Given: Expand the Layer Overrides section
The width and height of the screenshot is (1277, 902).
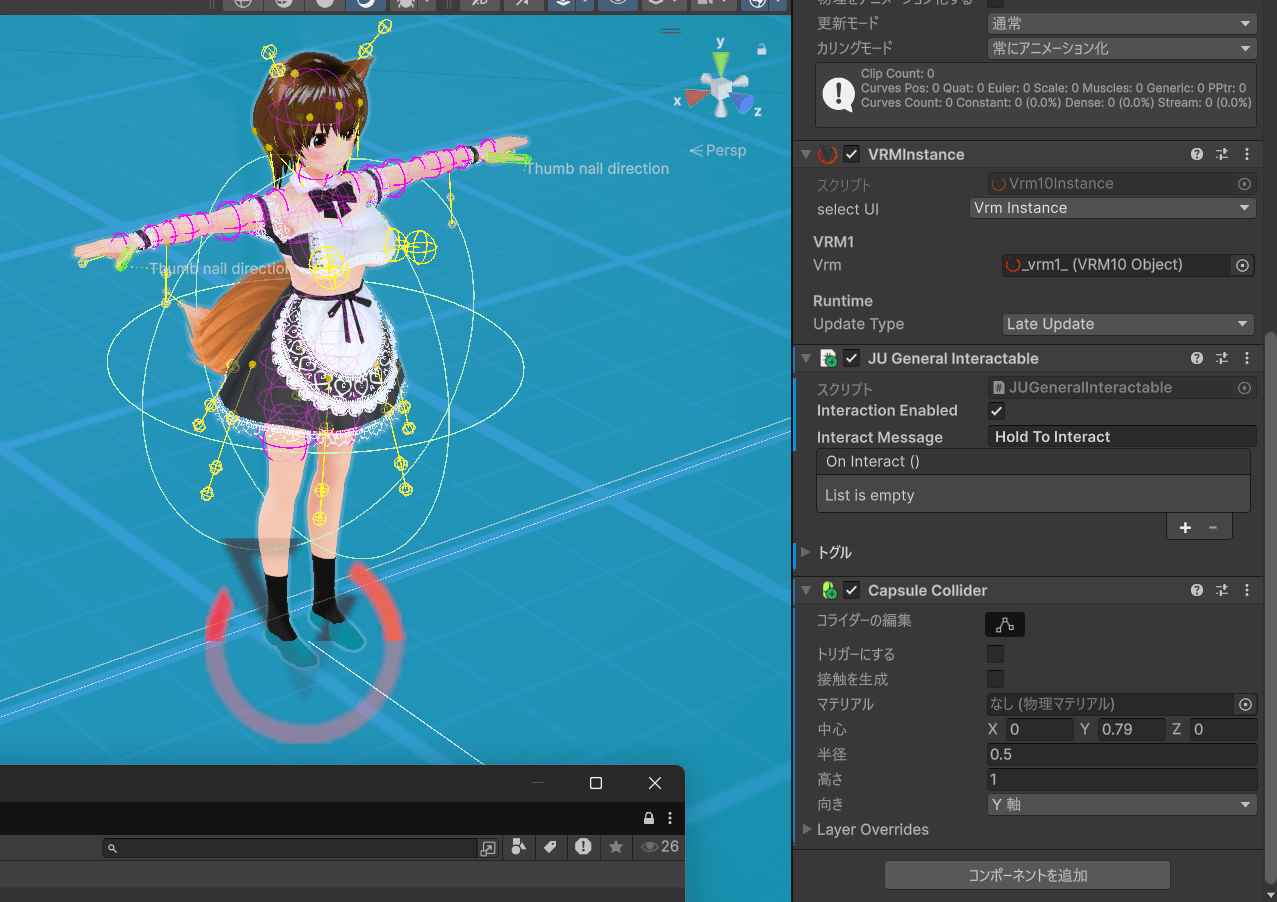Looking at the screenshot, I should (808, 829).
